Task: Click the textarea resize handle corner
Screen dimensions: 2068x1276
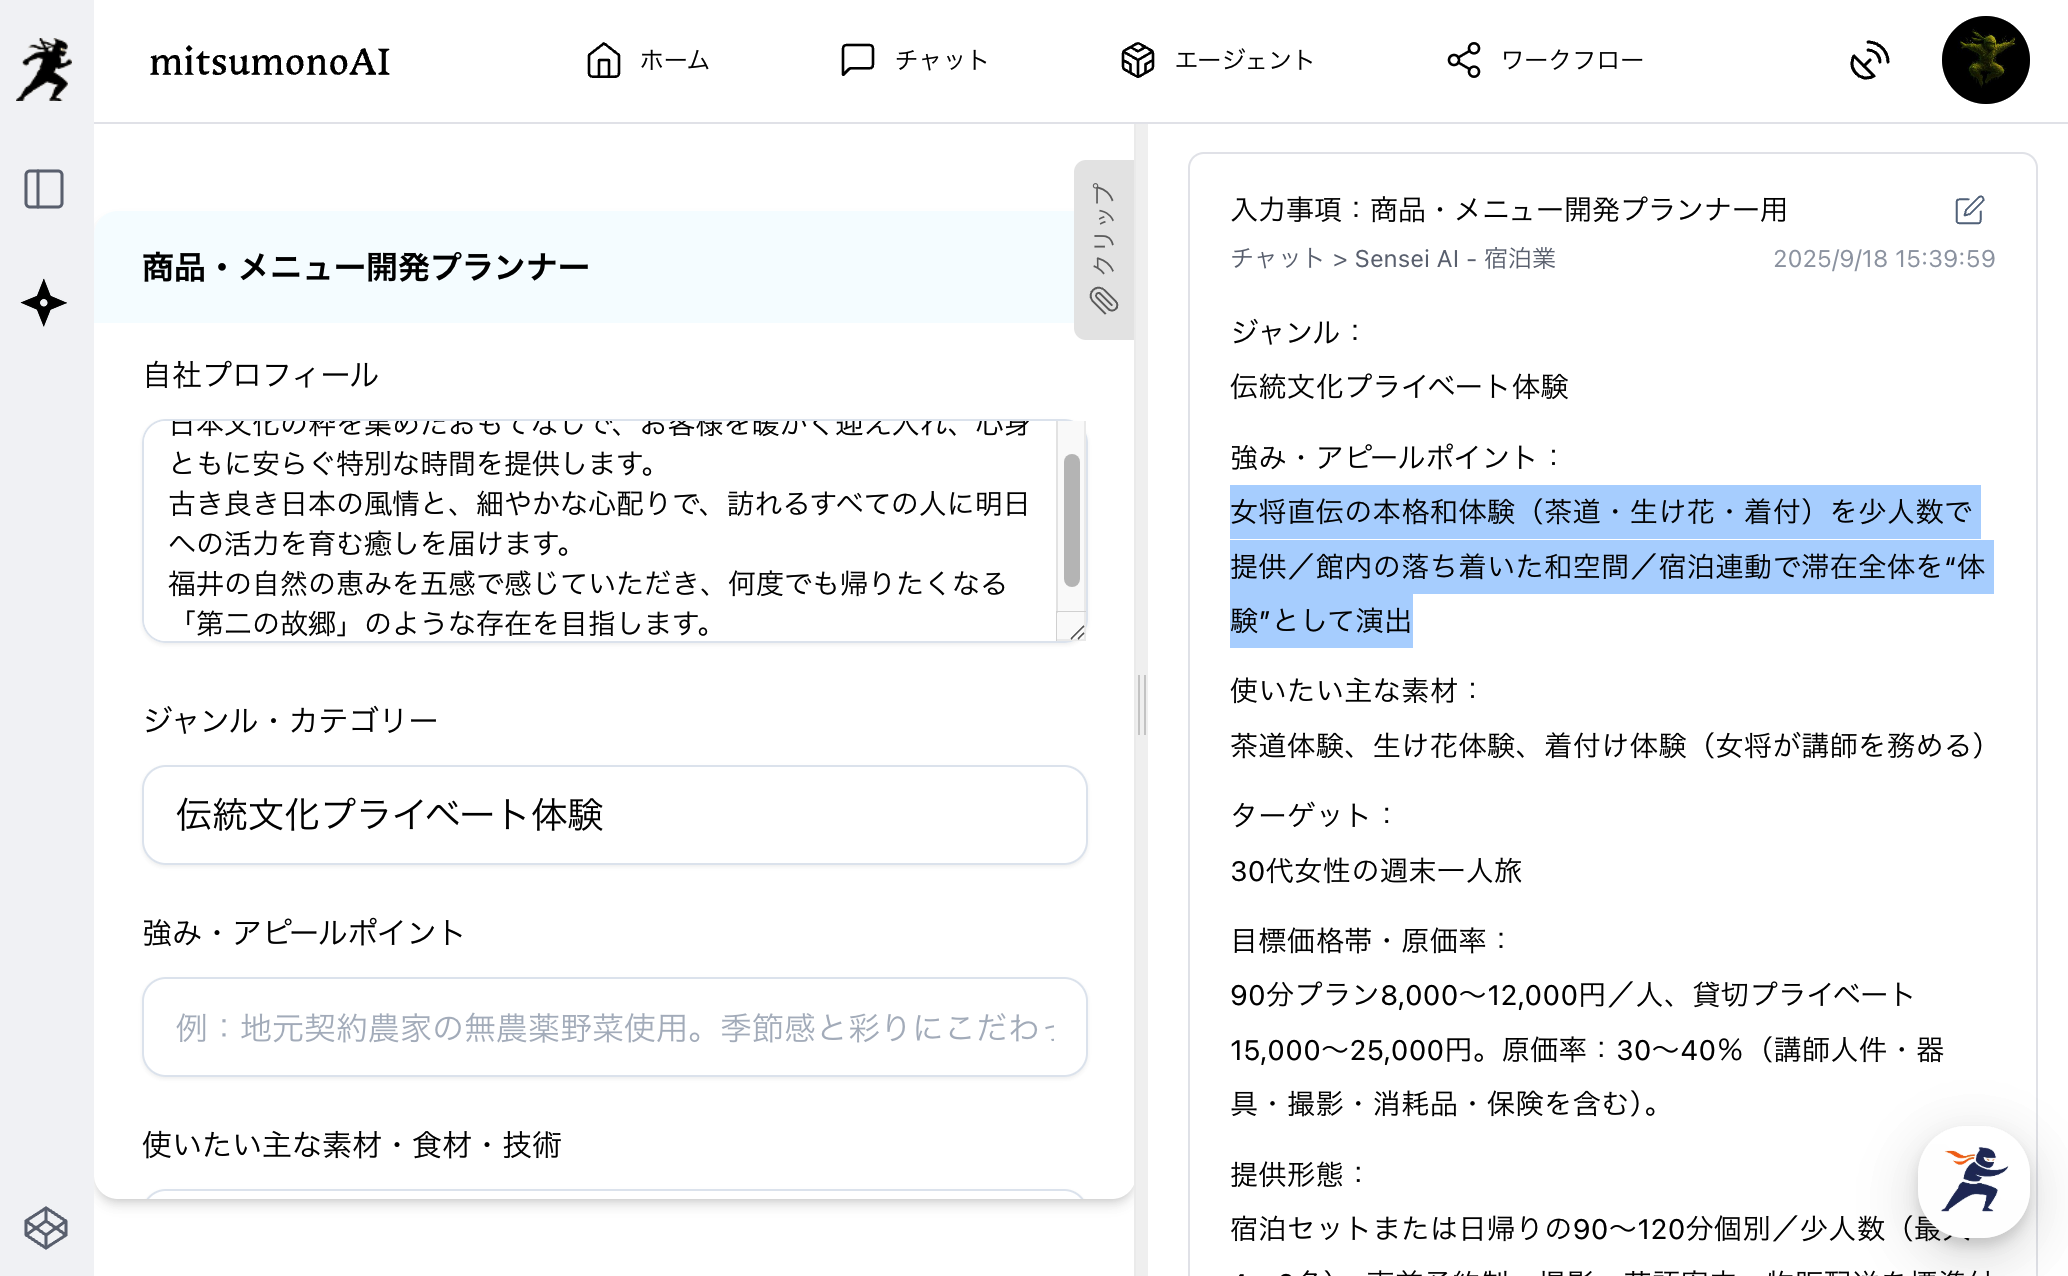Action: (x=1077, y=632)
